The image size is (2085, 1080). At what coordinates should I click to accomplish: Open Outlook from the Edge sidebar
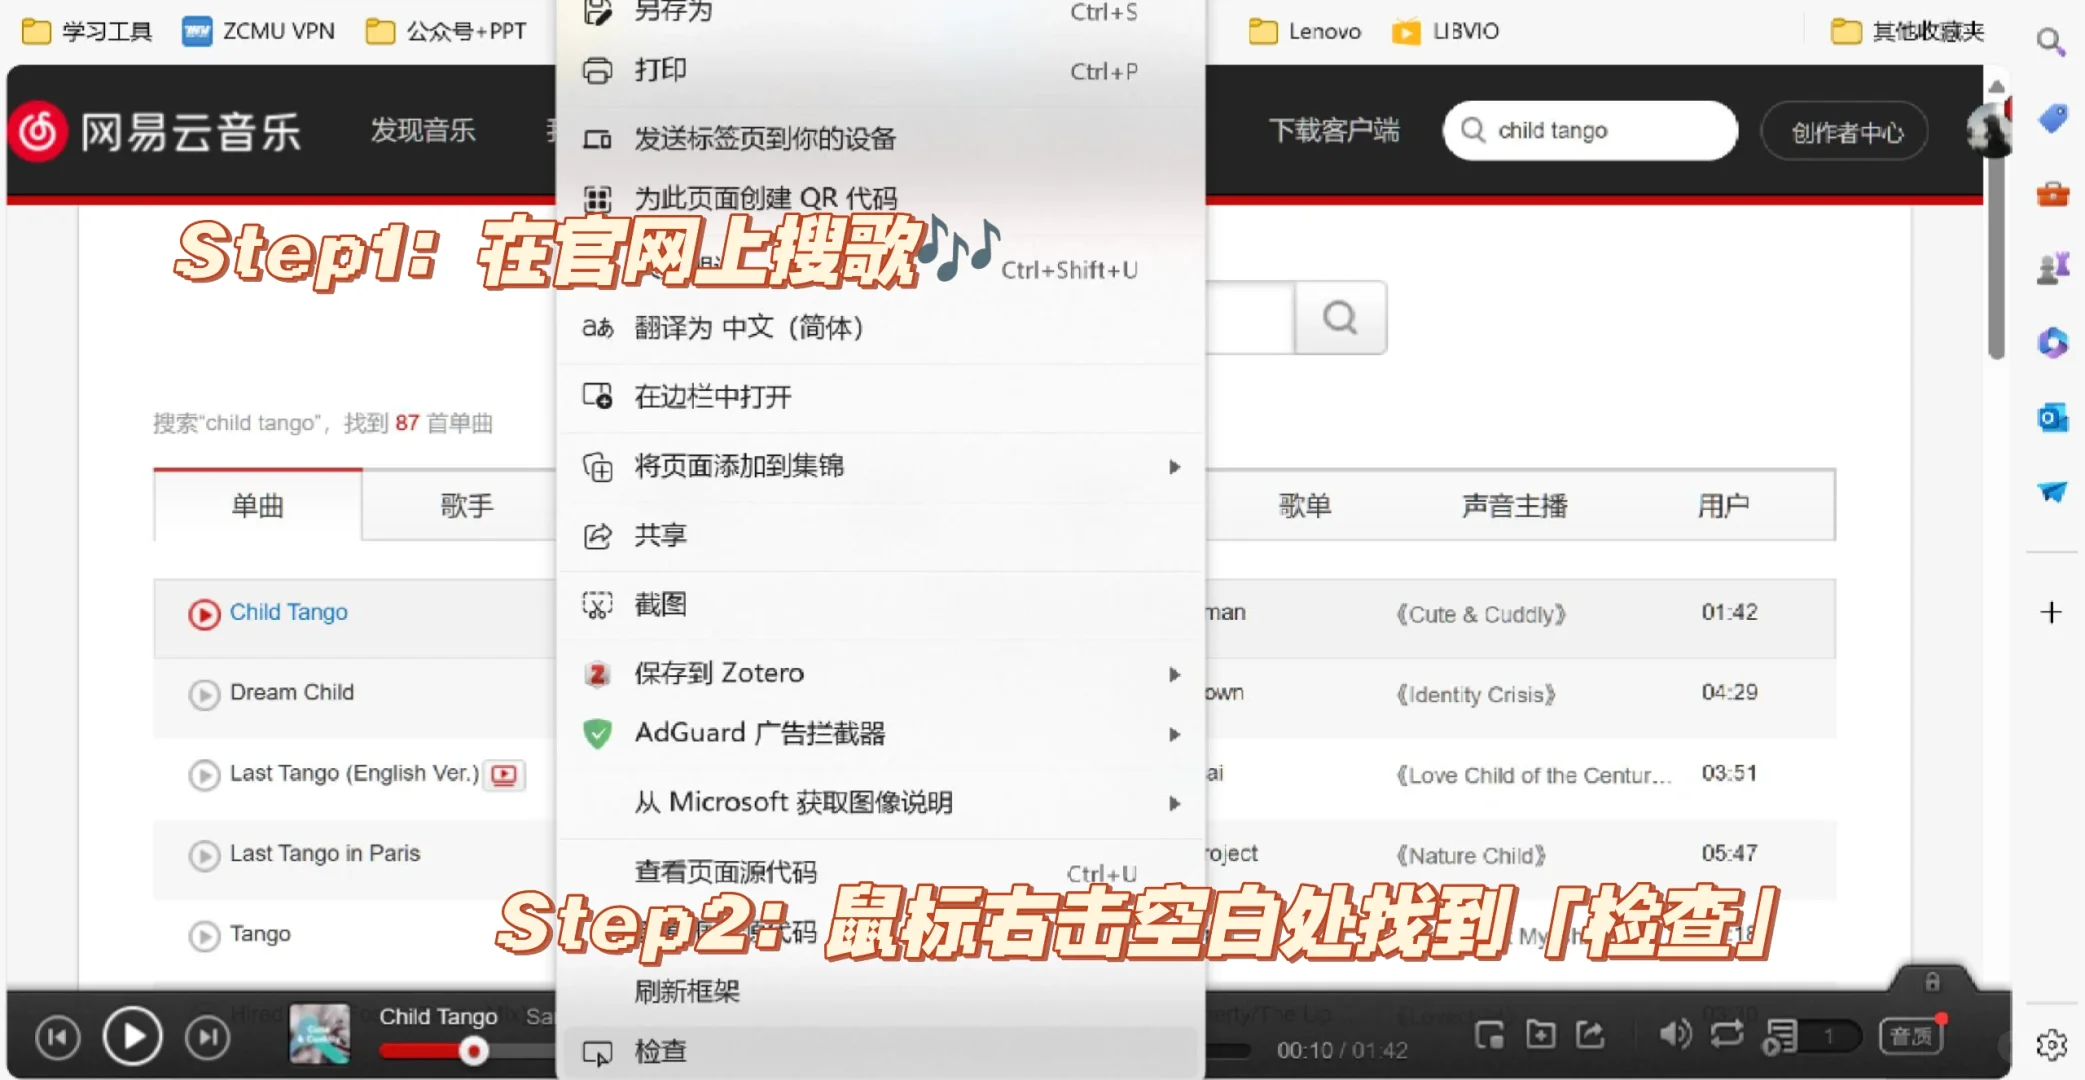click(2053, 418)
